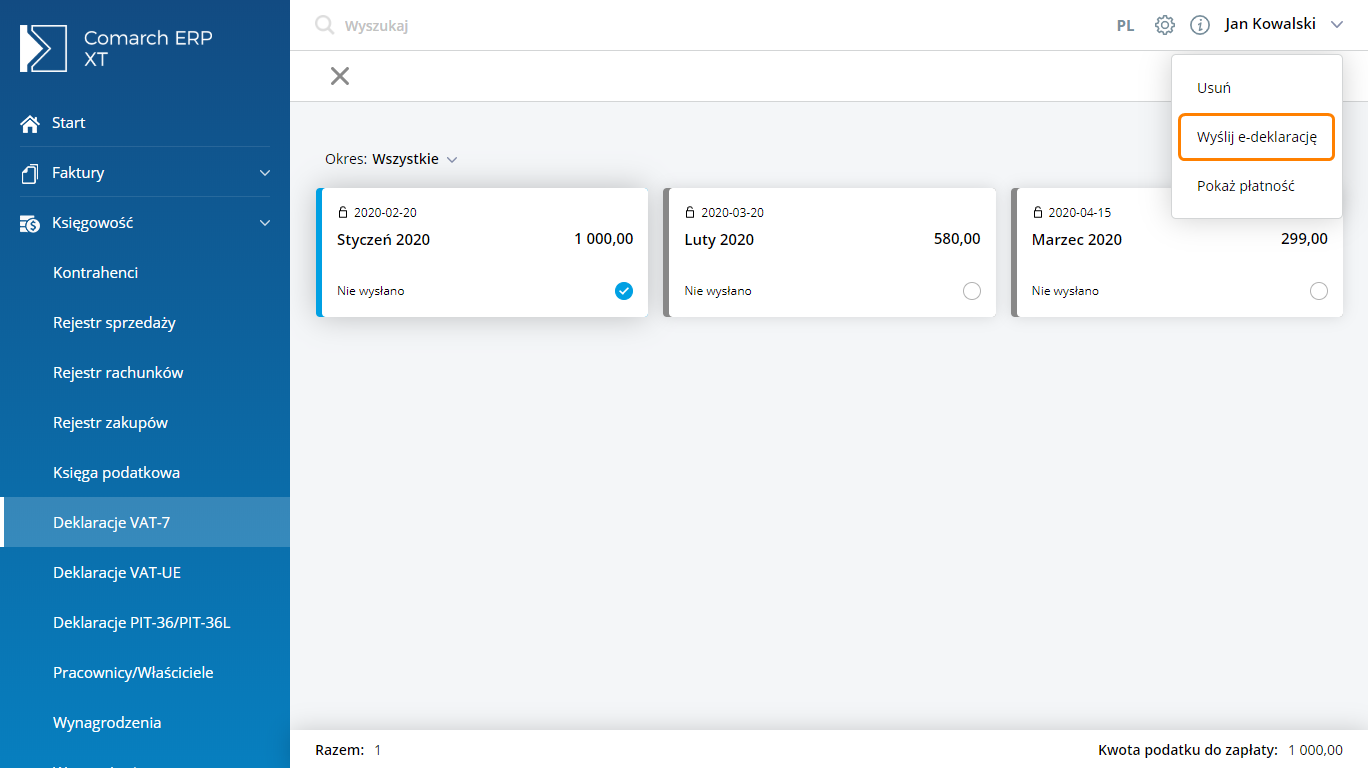Switch language with the PL button

click(1125, 26)
